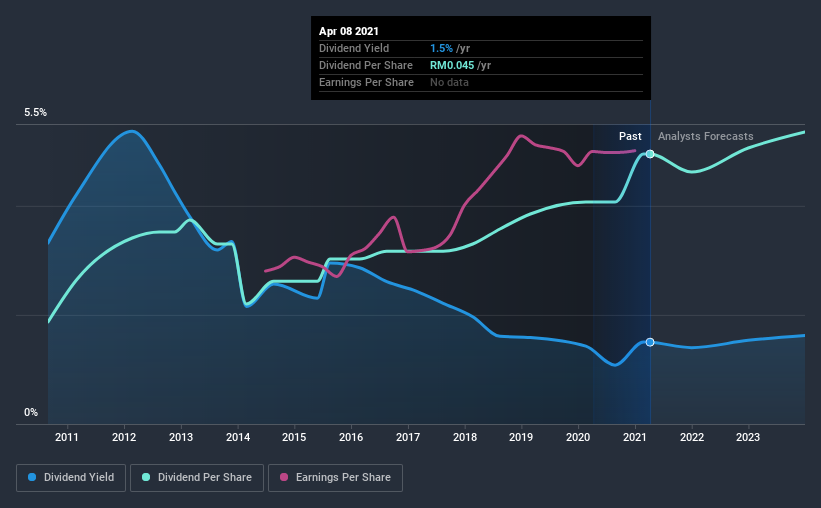Select the 2014 x-axis year label
This screenshot has height=508, width=821.
pyautogui.click(x=238, y=437)
